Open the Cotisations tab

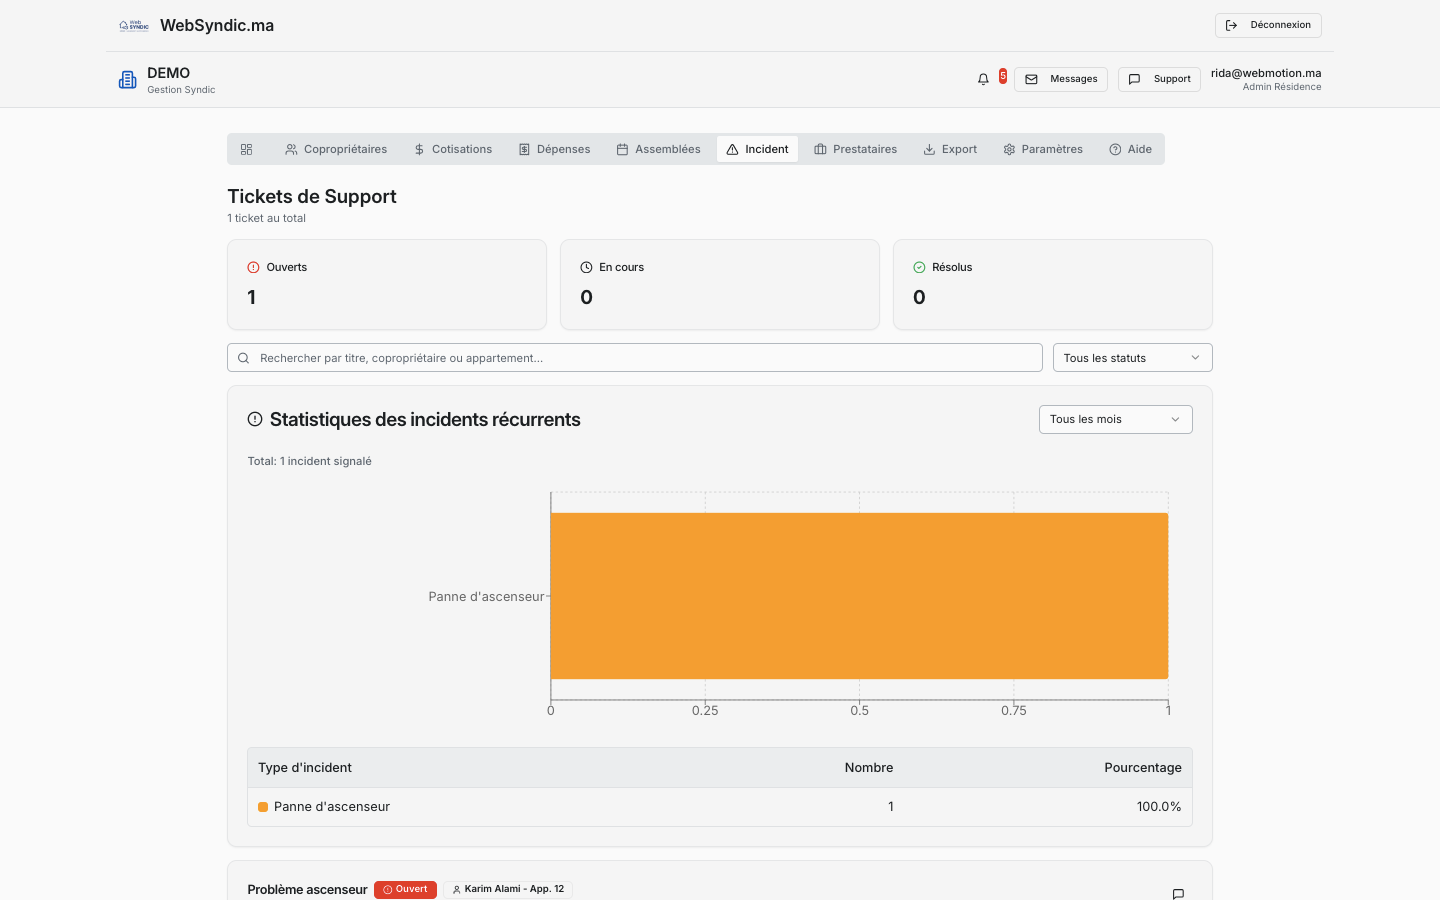point(453,149)
